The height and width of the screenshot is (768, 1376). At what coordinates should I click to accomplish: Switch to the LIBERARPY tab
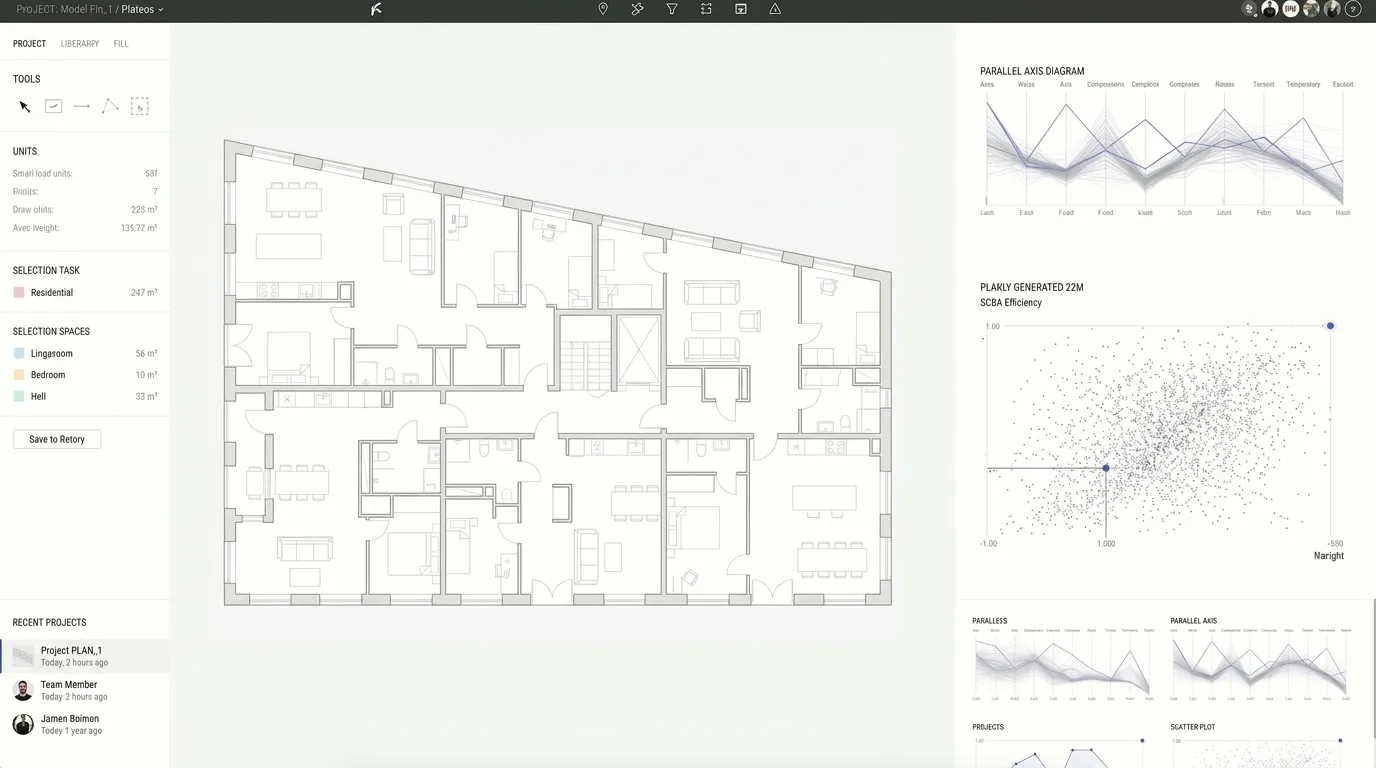tap(80, 44)
